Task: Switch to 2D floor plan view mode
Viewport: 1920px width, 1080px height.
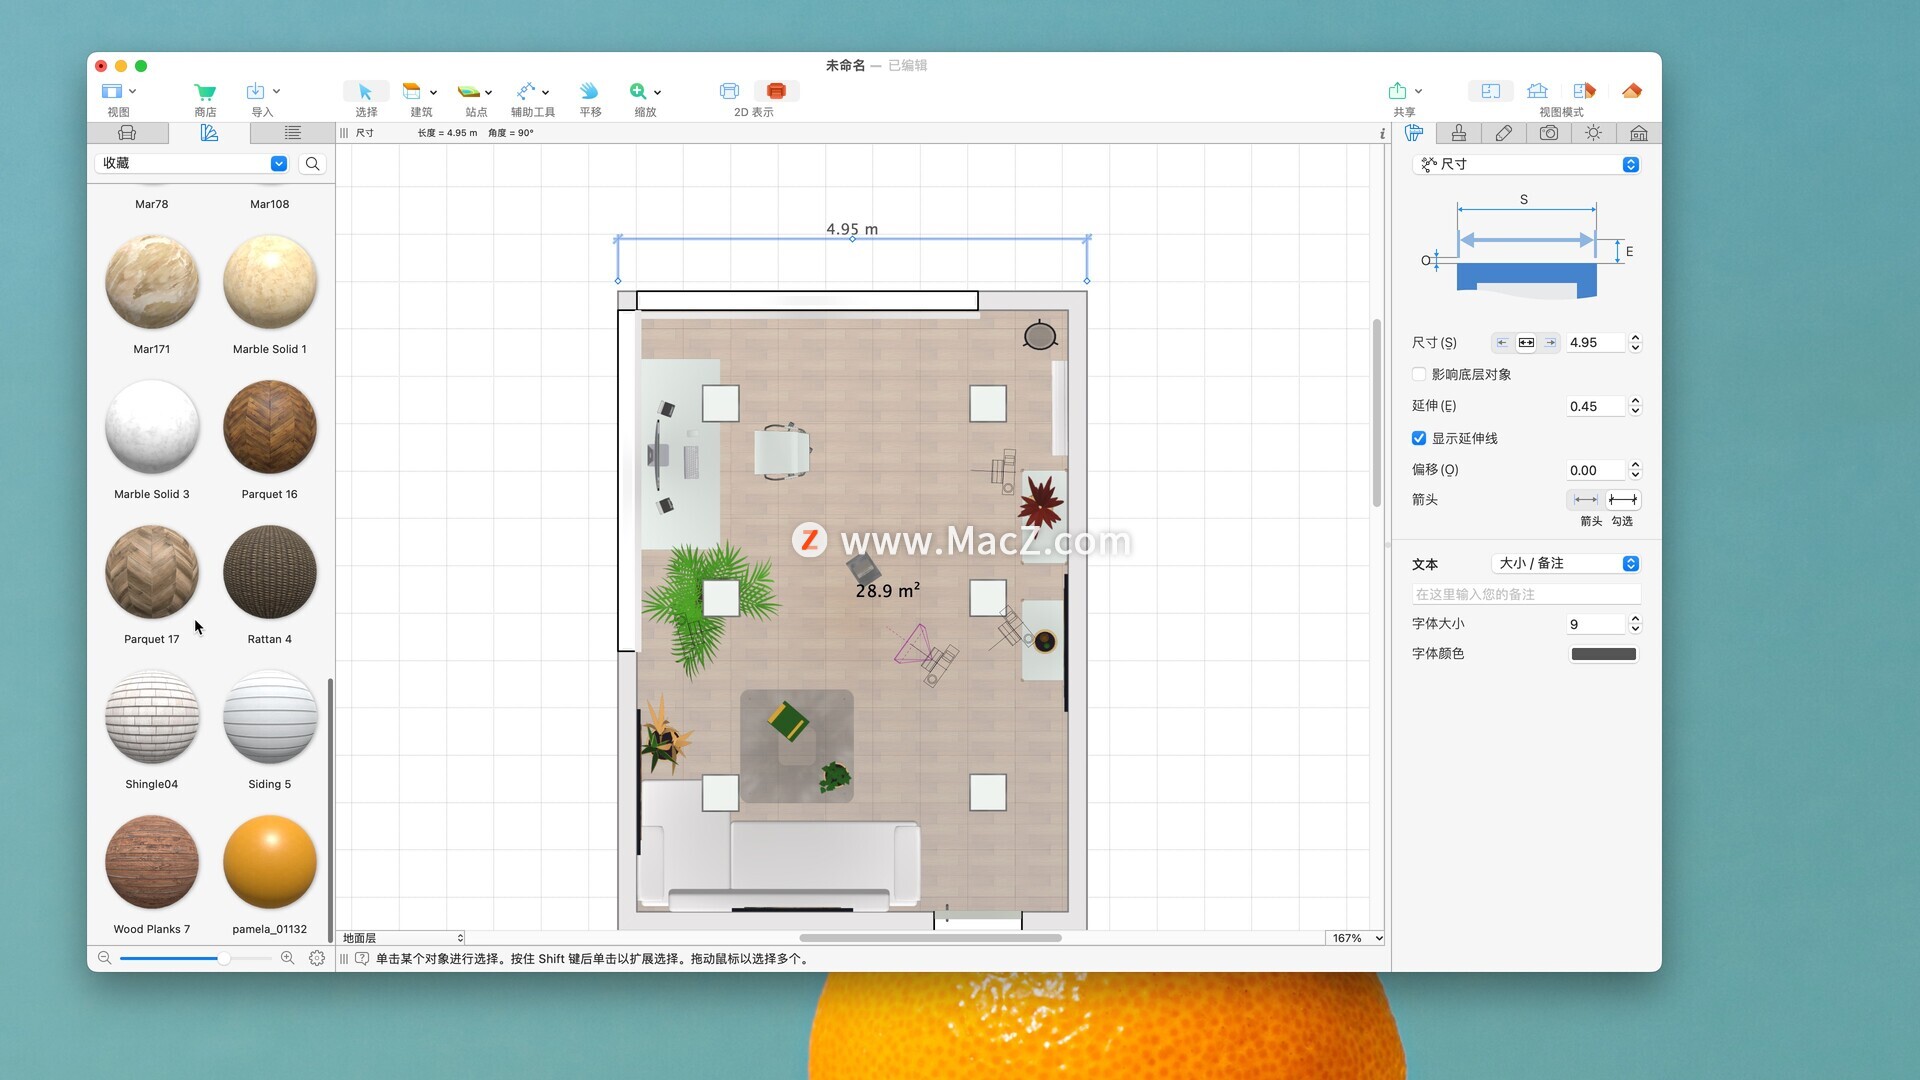Action: 1490,91
